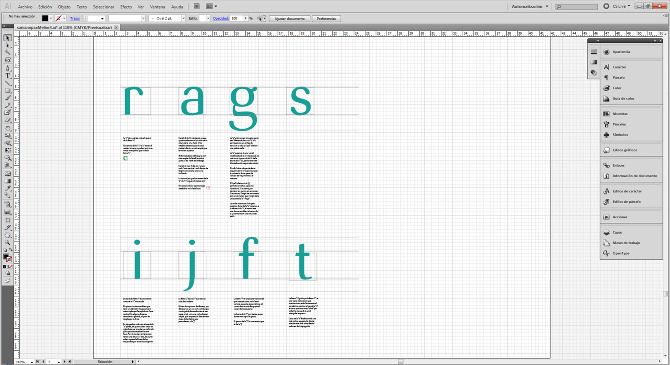Screen dimensions: 670x365
Task: Open the Degradado panel icon in dock
Action: [x=594, y=62]
